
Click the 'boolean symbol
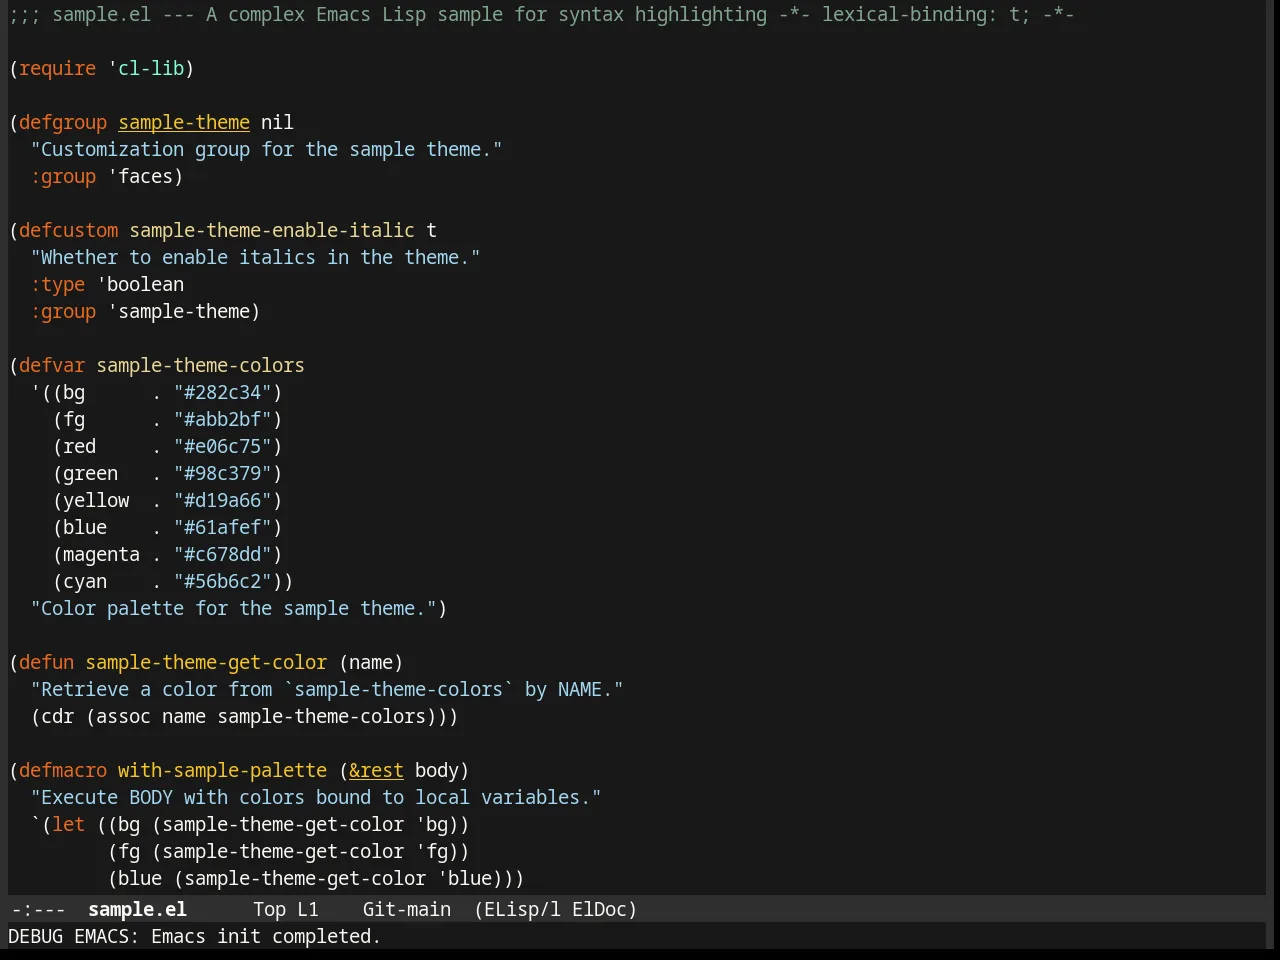[x=140, y=284]
